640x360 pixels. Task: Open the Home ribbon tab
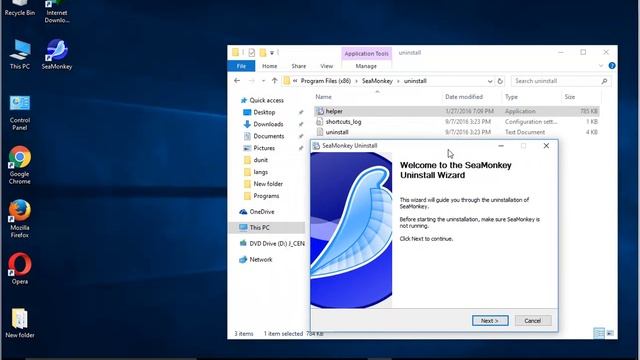point(269,66)
